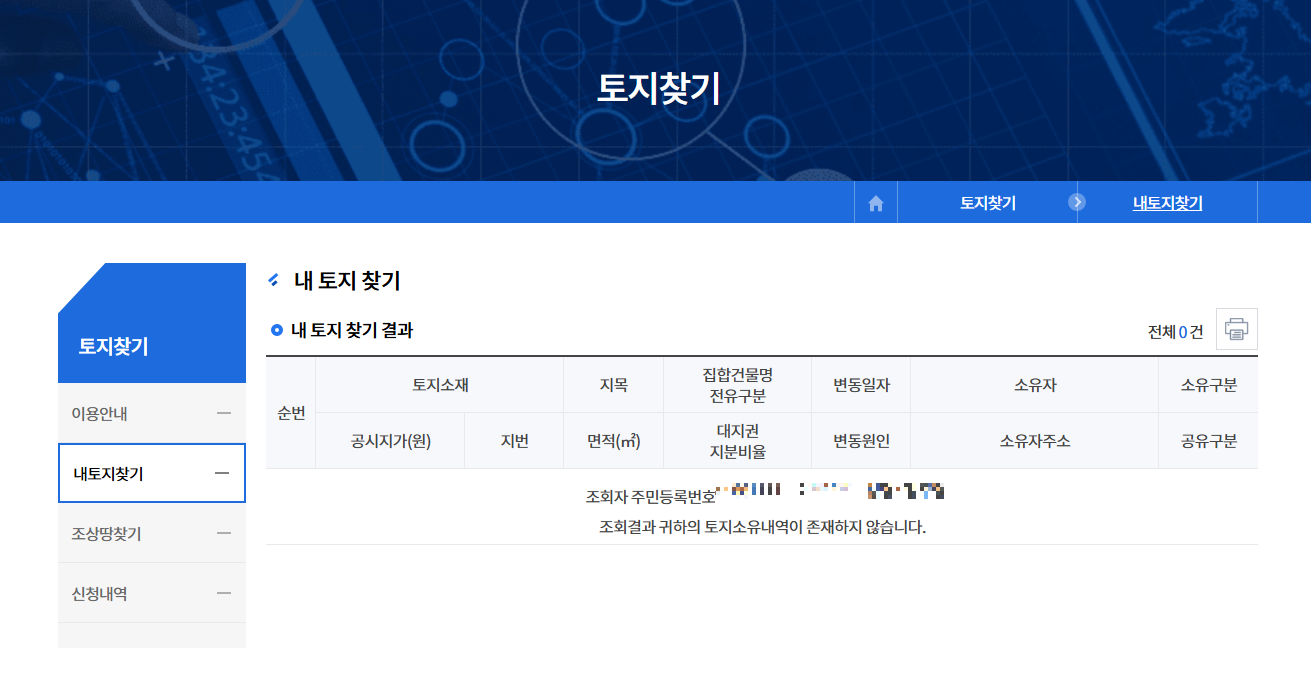Image resolution: width=1311 pixels, height=683 pixels.
Task: Click 토지찾기 in the breadcrumb navigation
Action: tap(988, 202)
